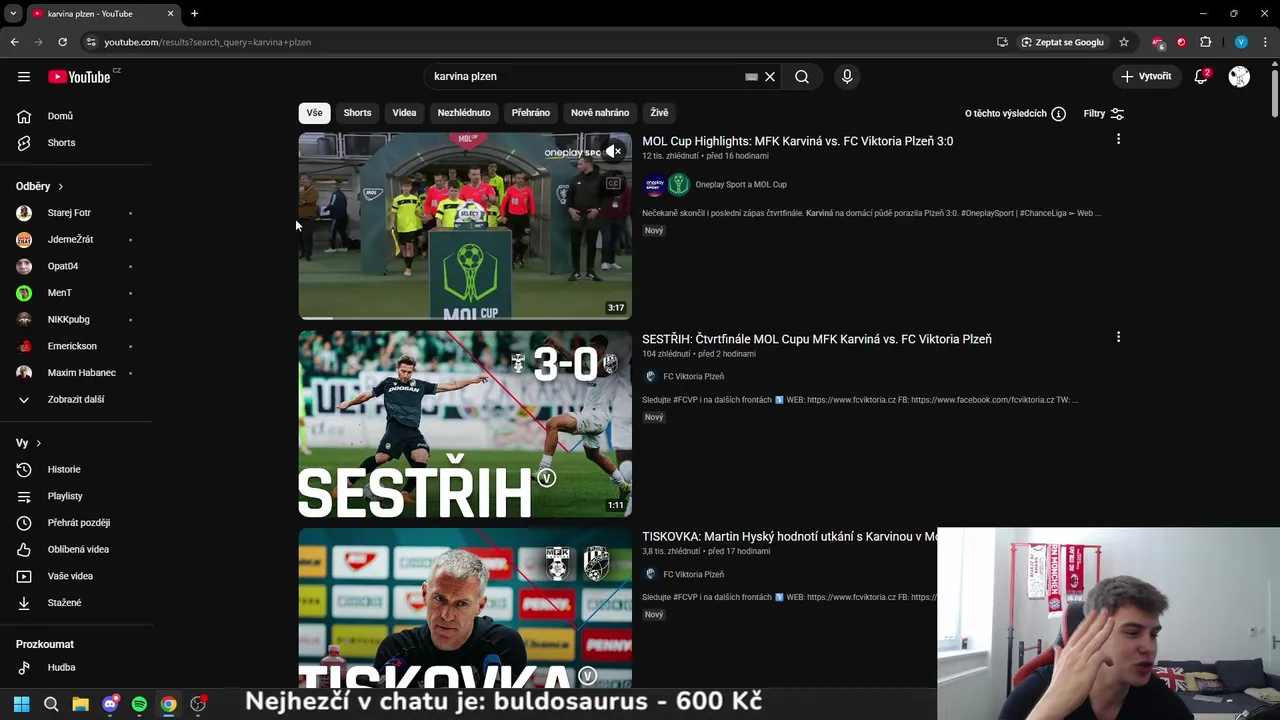Open the account avatar menu
The image size is (1280, 720).
[1239, 76]
